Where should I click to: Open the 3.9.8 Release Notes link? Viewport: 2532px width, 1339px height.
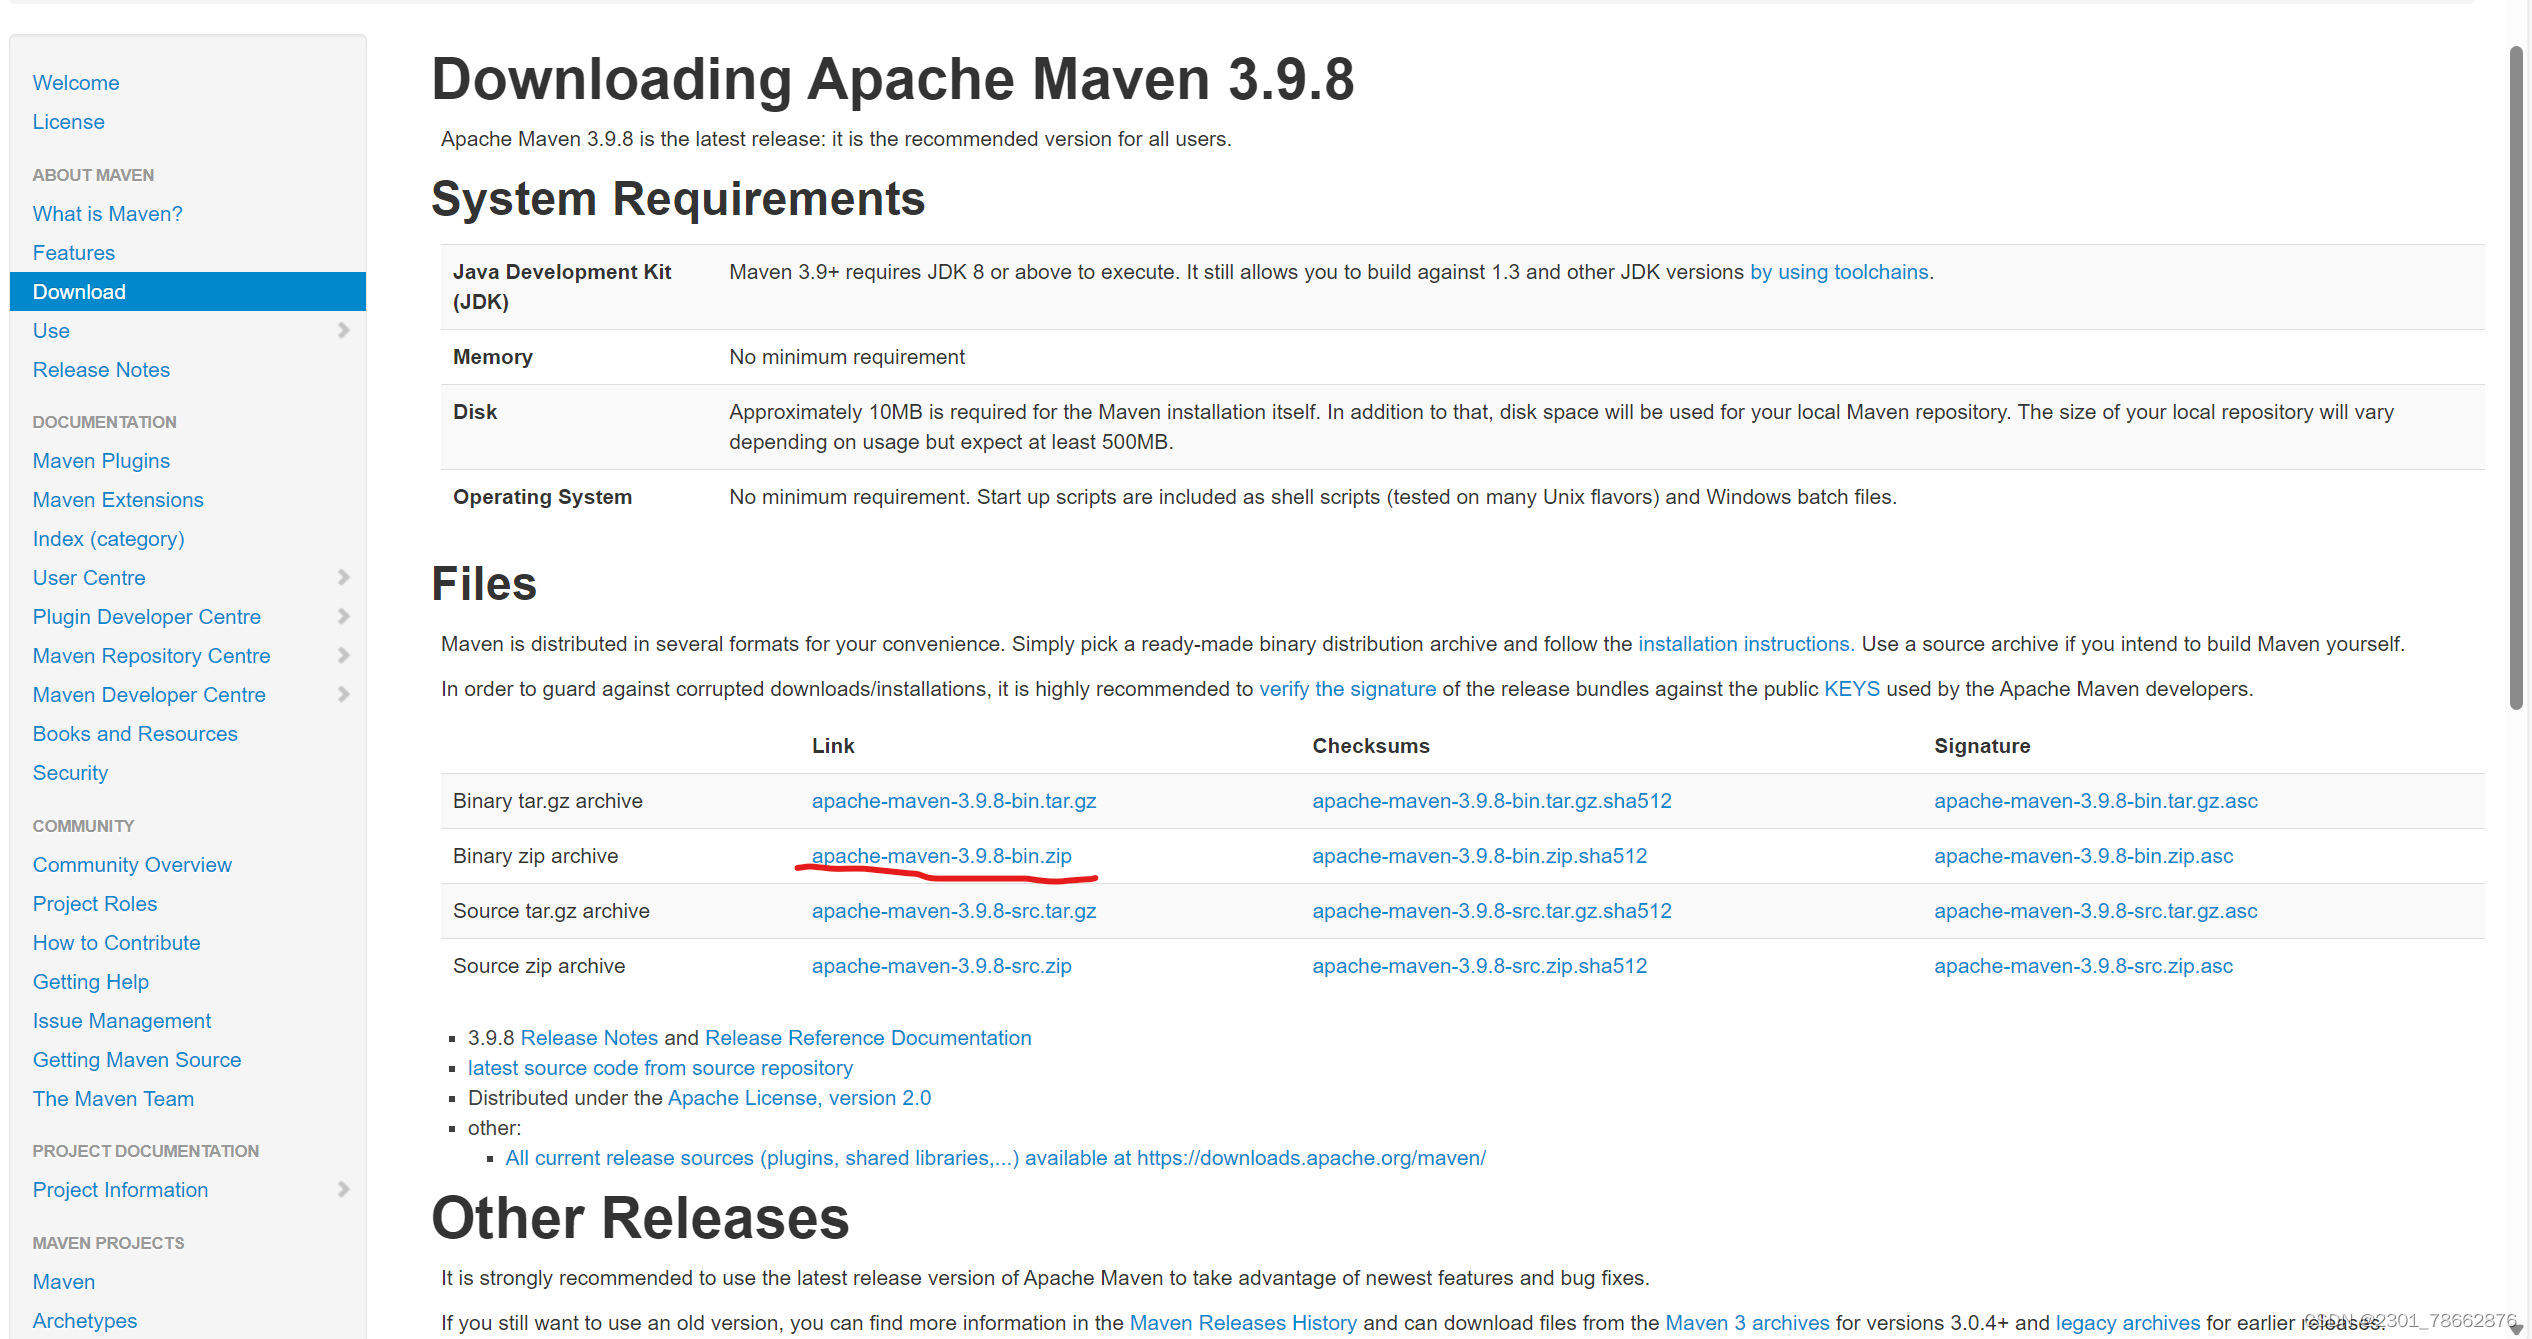coord(589,1038)
